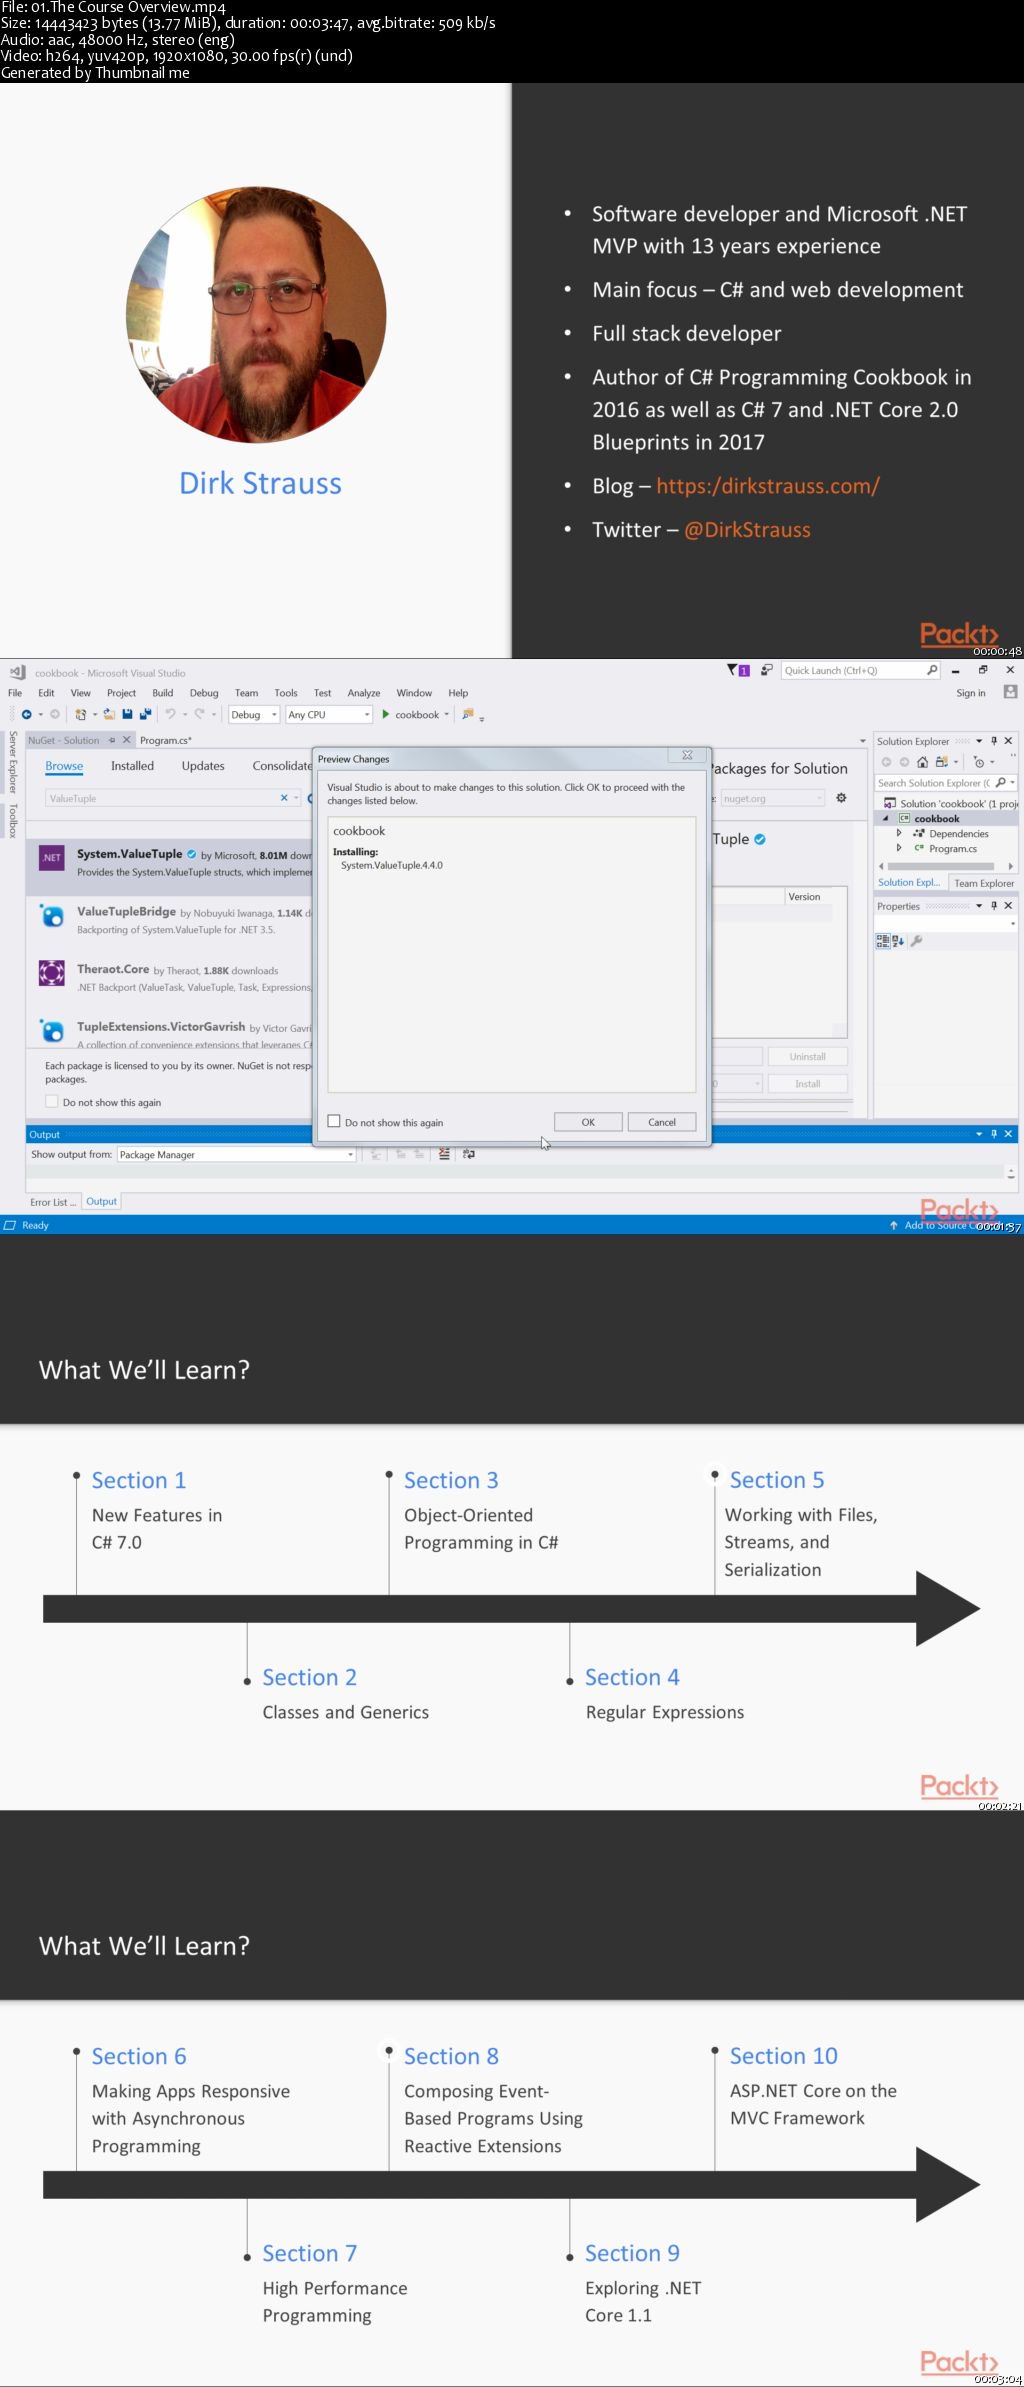Click the Find in Files toolbar icon

tap(467, 714)
